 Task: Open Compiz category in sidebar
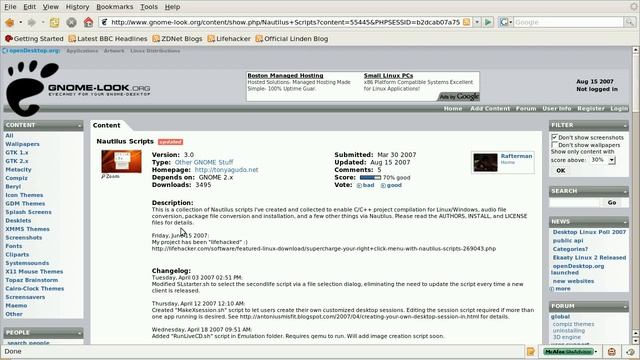(16, 178)
